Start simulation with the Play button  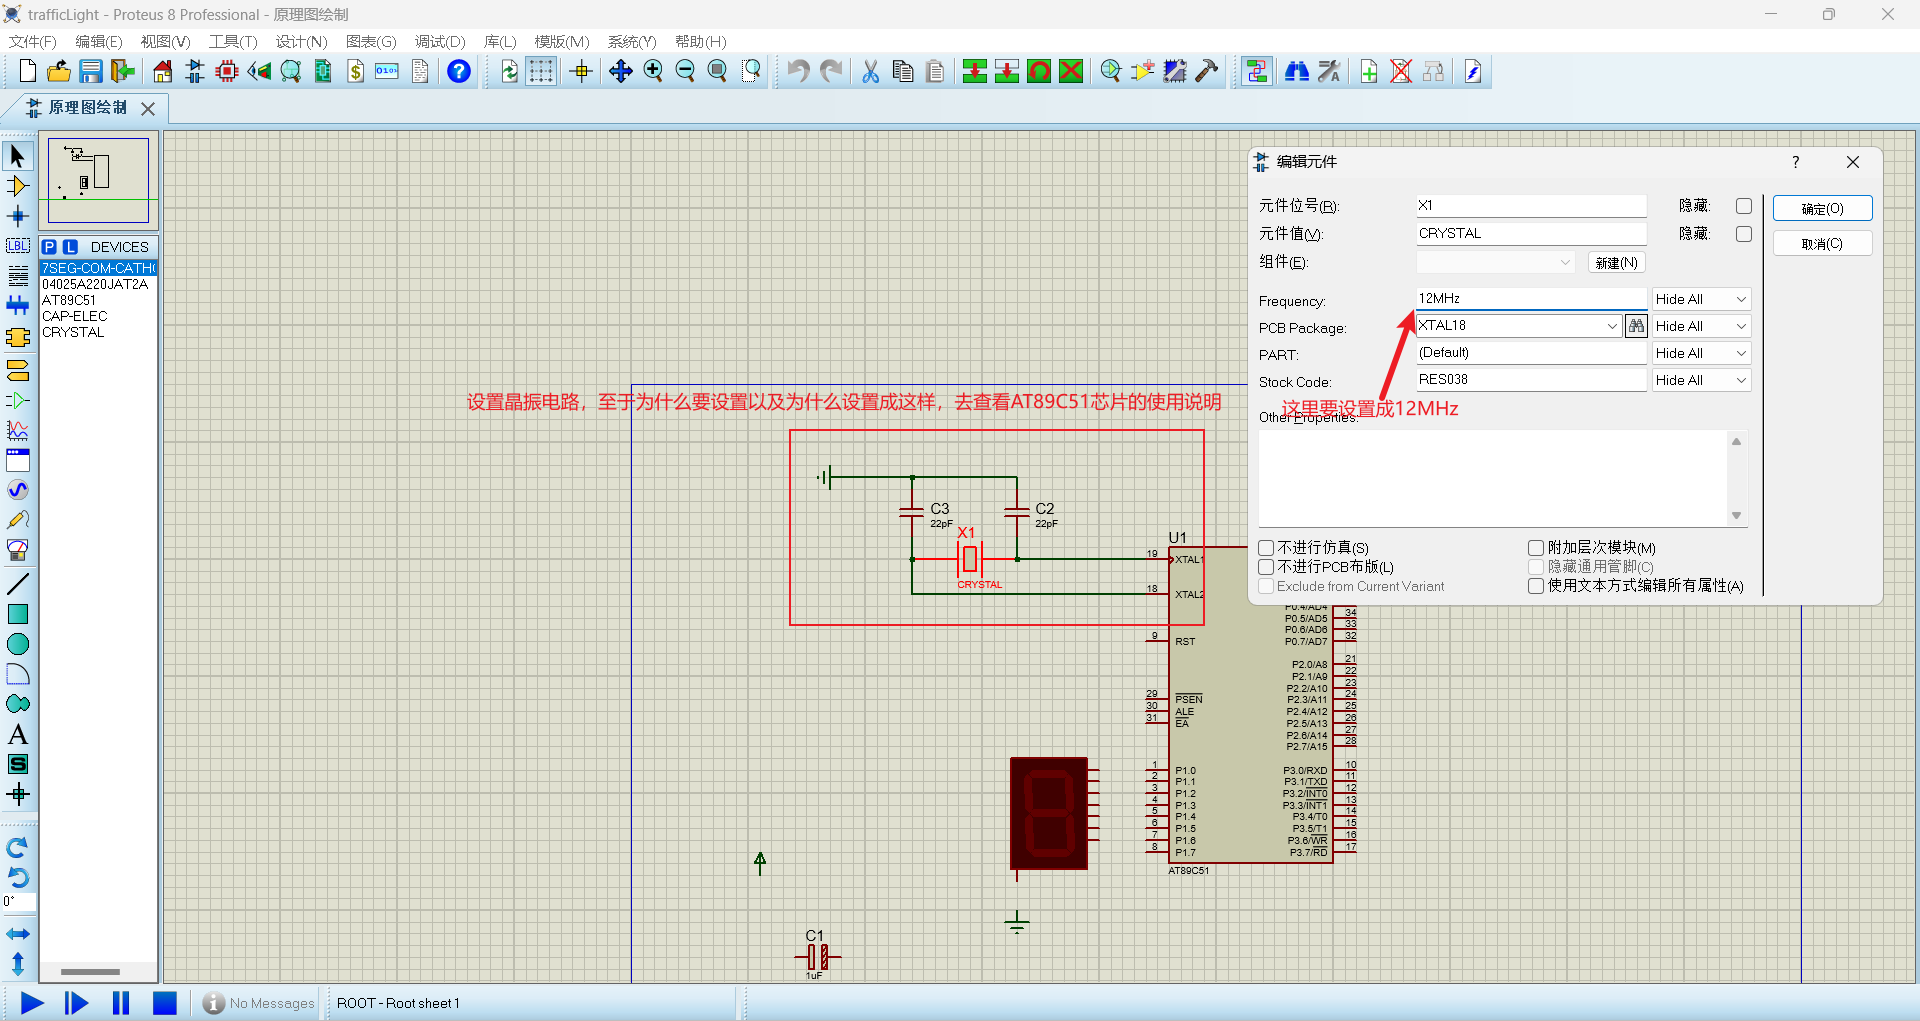click(x=31, y=1003)
